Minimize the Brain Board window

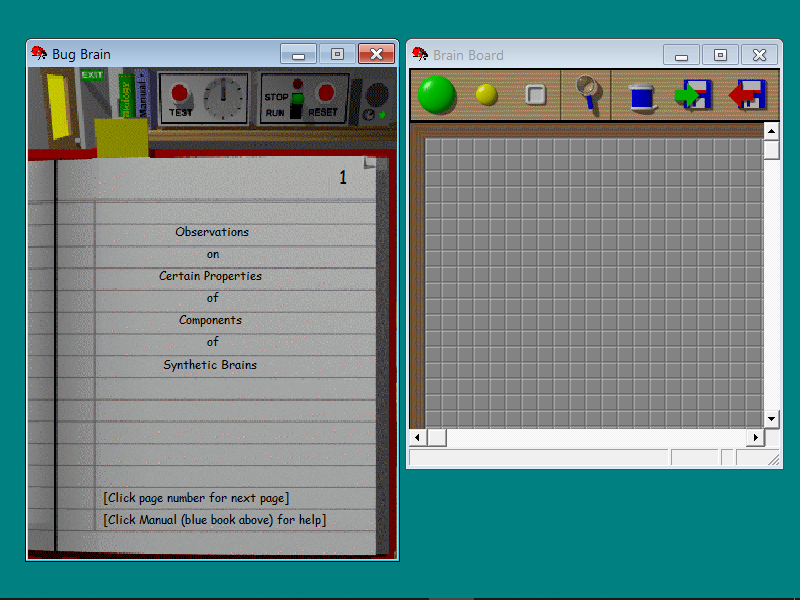pyautogui.click(x=682, y=55)
